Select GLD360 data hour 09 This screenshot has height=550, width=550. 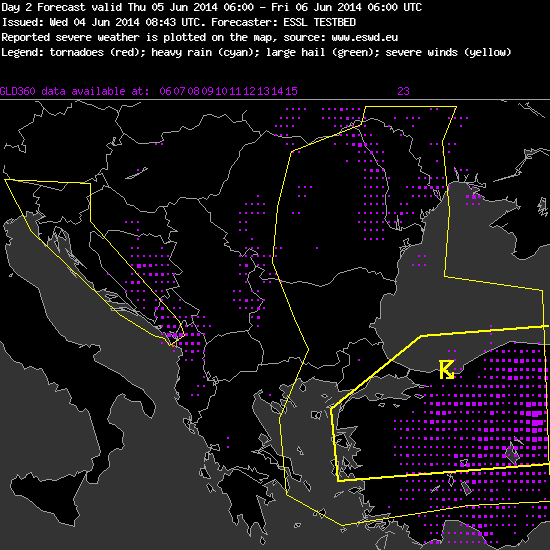tap(207, 92)
